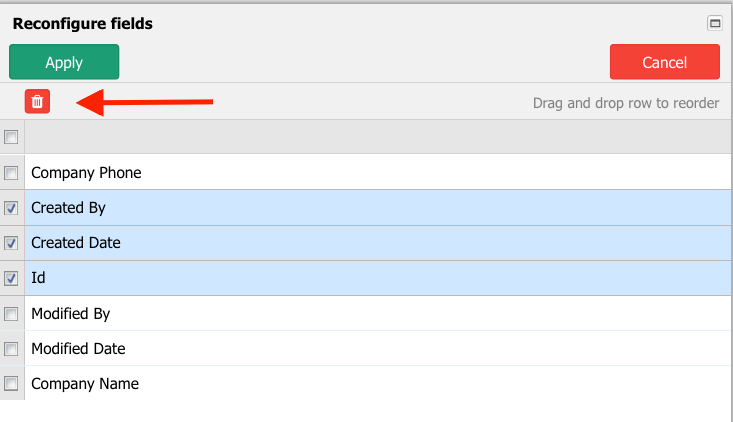733x422 pixels.
Task: Select the Company Name row
Action: pyautogui.click(x=378, y=384)
